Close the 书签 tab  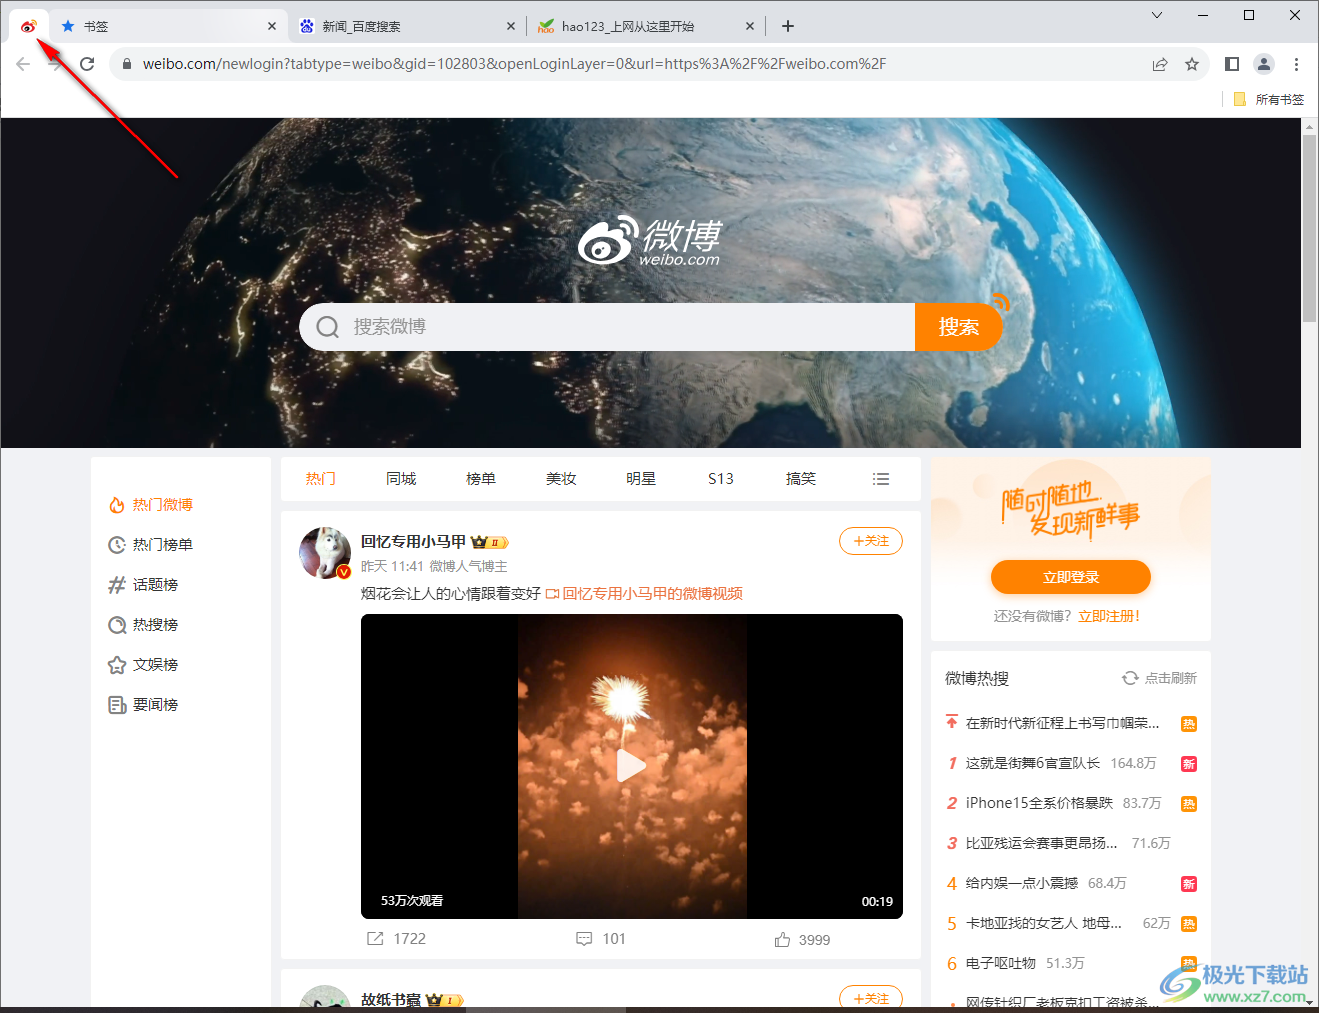click(272, 26)
